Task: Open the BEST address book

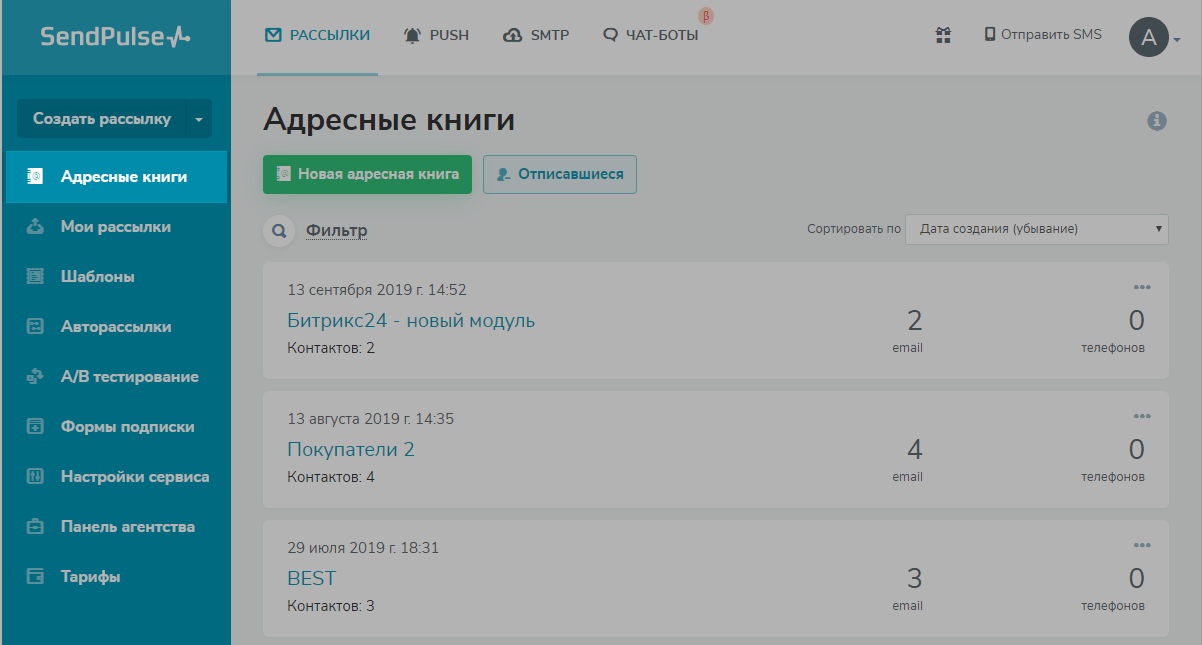Action: tap(312, 579)
